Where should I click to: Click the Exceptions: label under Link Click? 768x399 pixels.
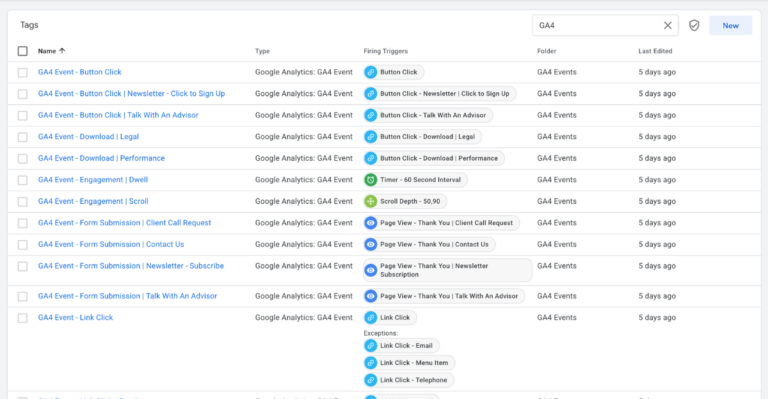pyautogui.click(x=381, y=333)
